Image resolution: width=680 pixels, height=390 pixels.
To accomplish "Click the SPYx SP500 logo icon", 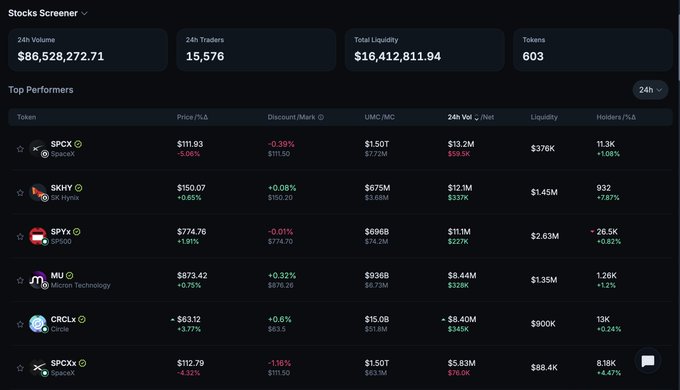I will click(38, 236).
